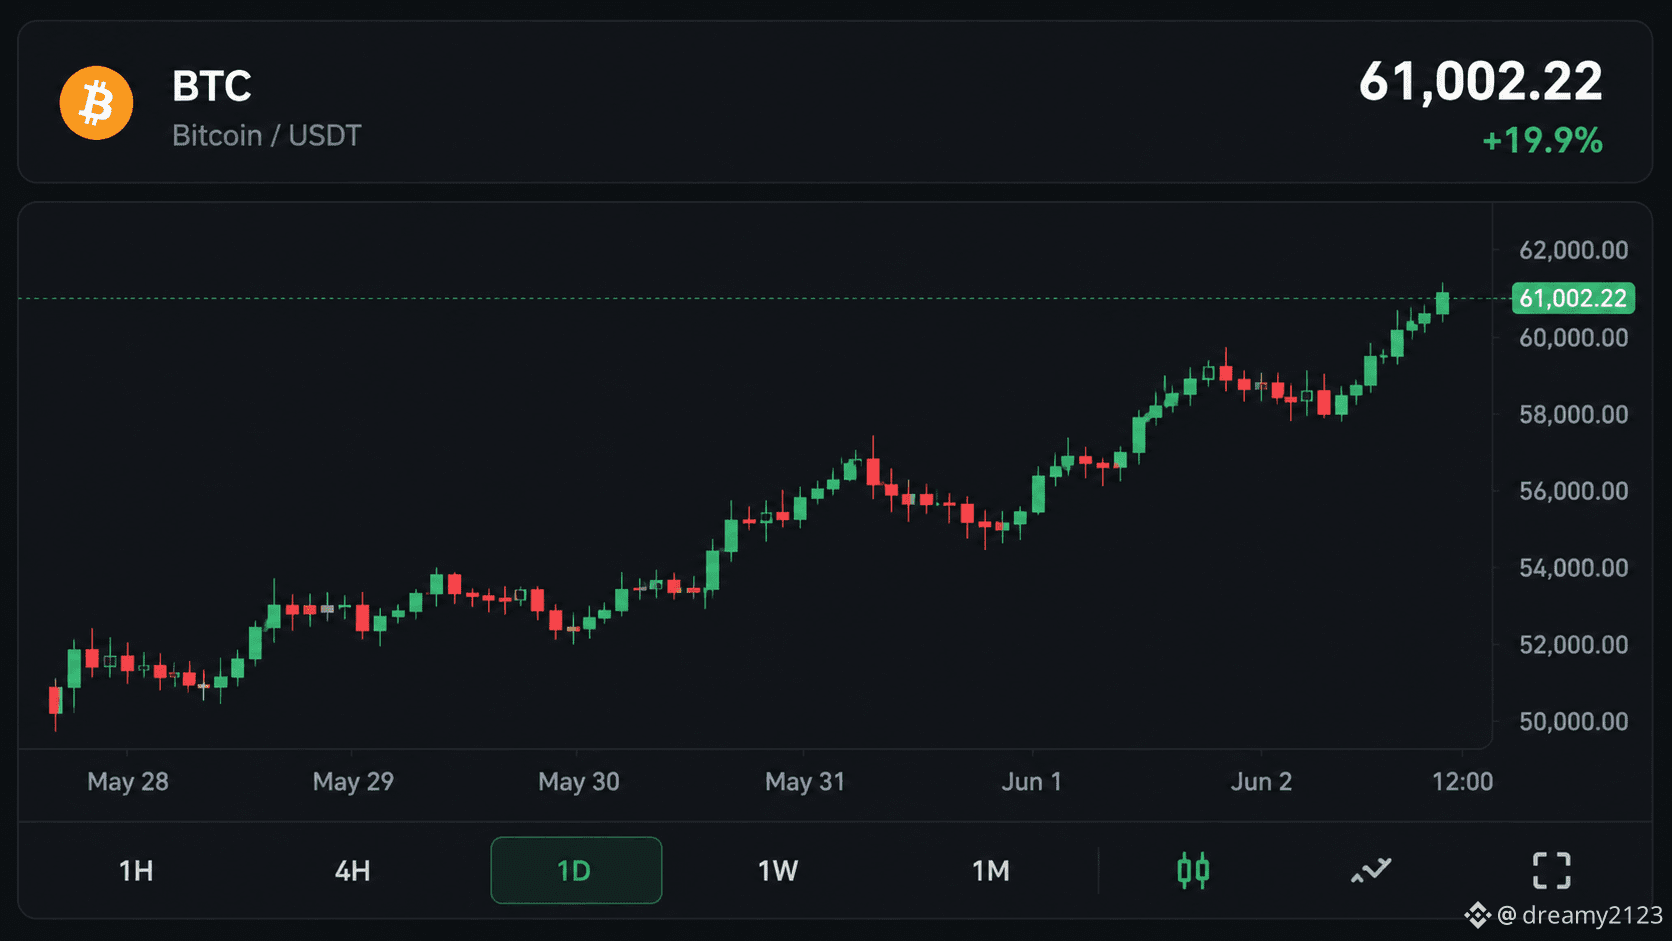Select the 1H timeframe tab

(136, 871)
